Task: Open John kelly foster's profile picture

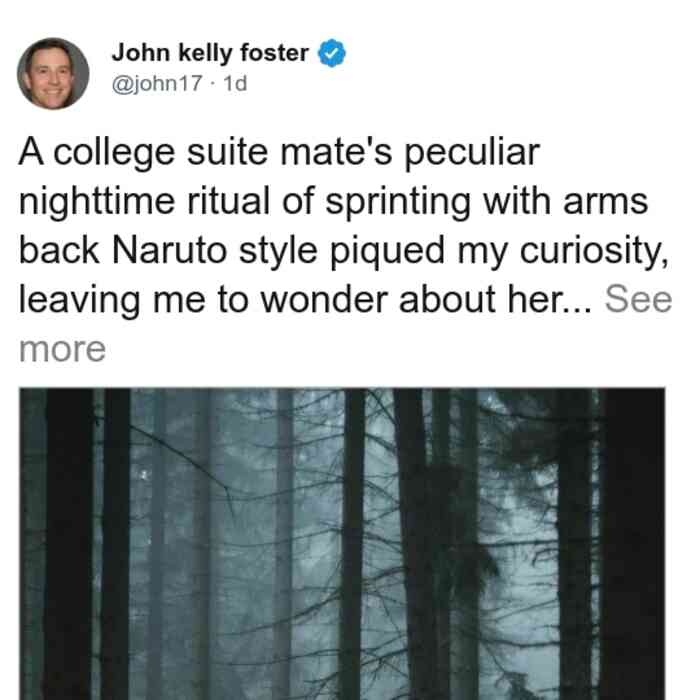Action: (x=53, y=74)
